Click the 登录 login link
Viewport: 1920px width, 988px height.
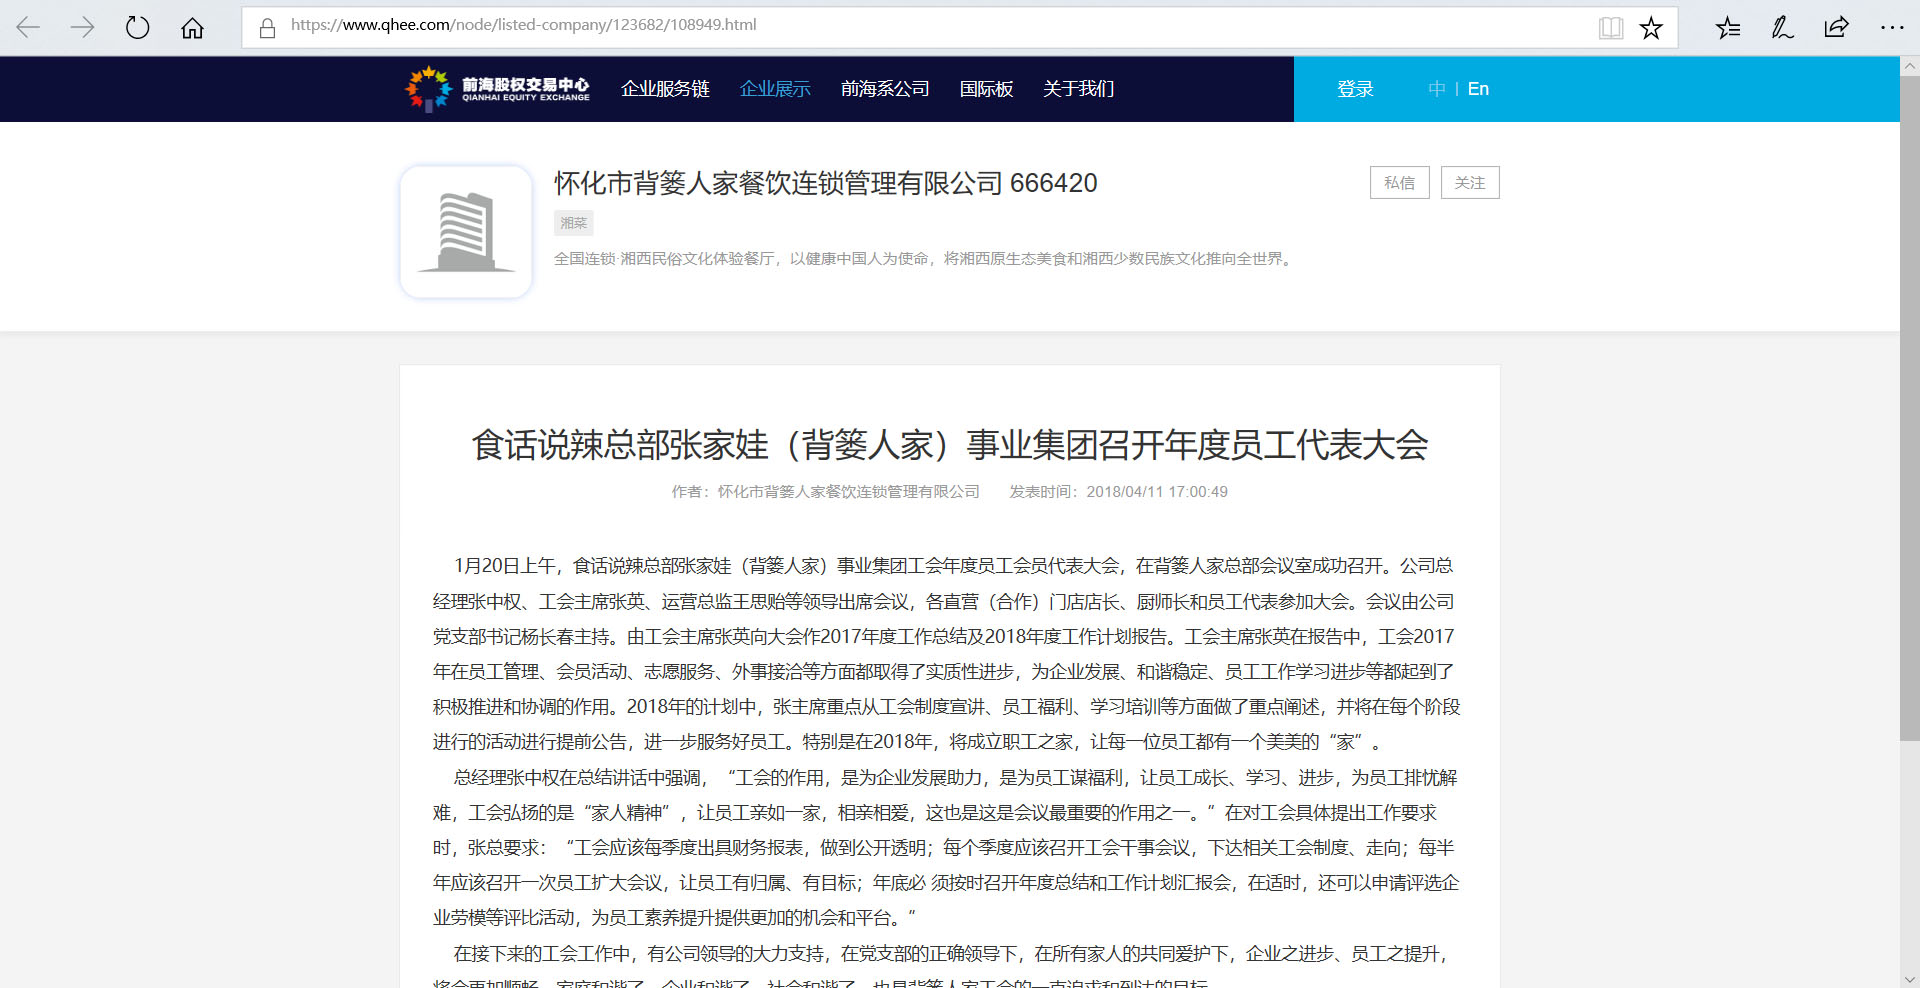[x=1355, y=89]
